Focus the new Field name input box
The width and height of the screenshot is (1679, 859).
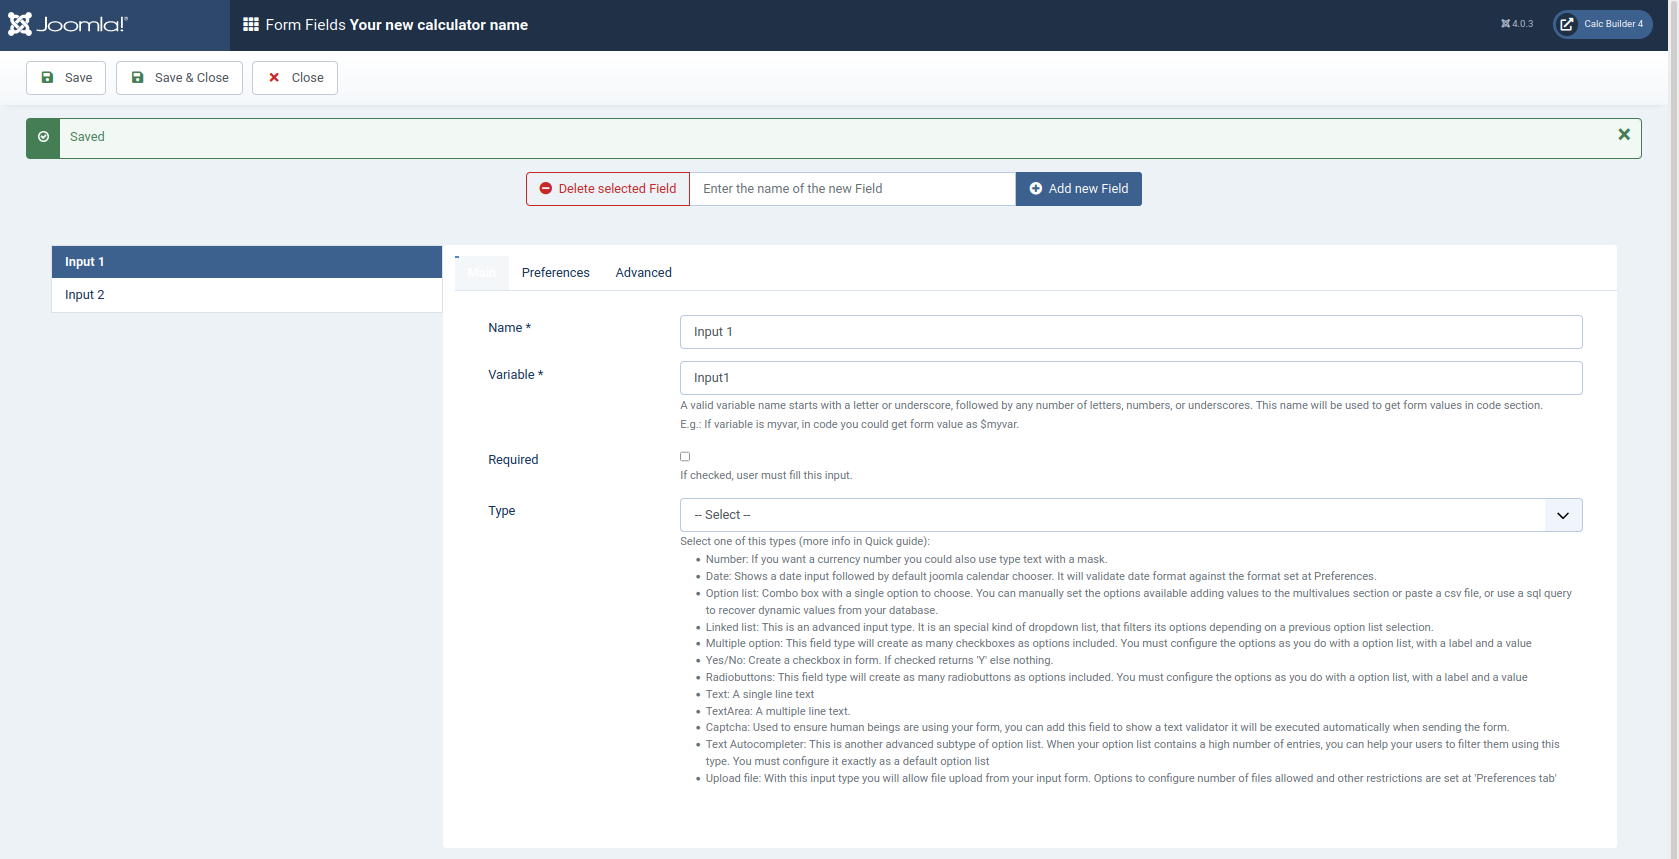853,189
